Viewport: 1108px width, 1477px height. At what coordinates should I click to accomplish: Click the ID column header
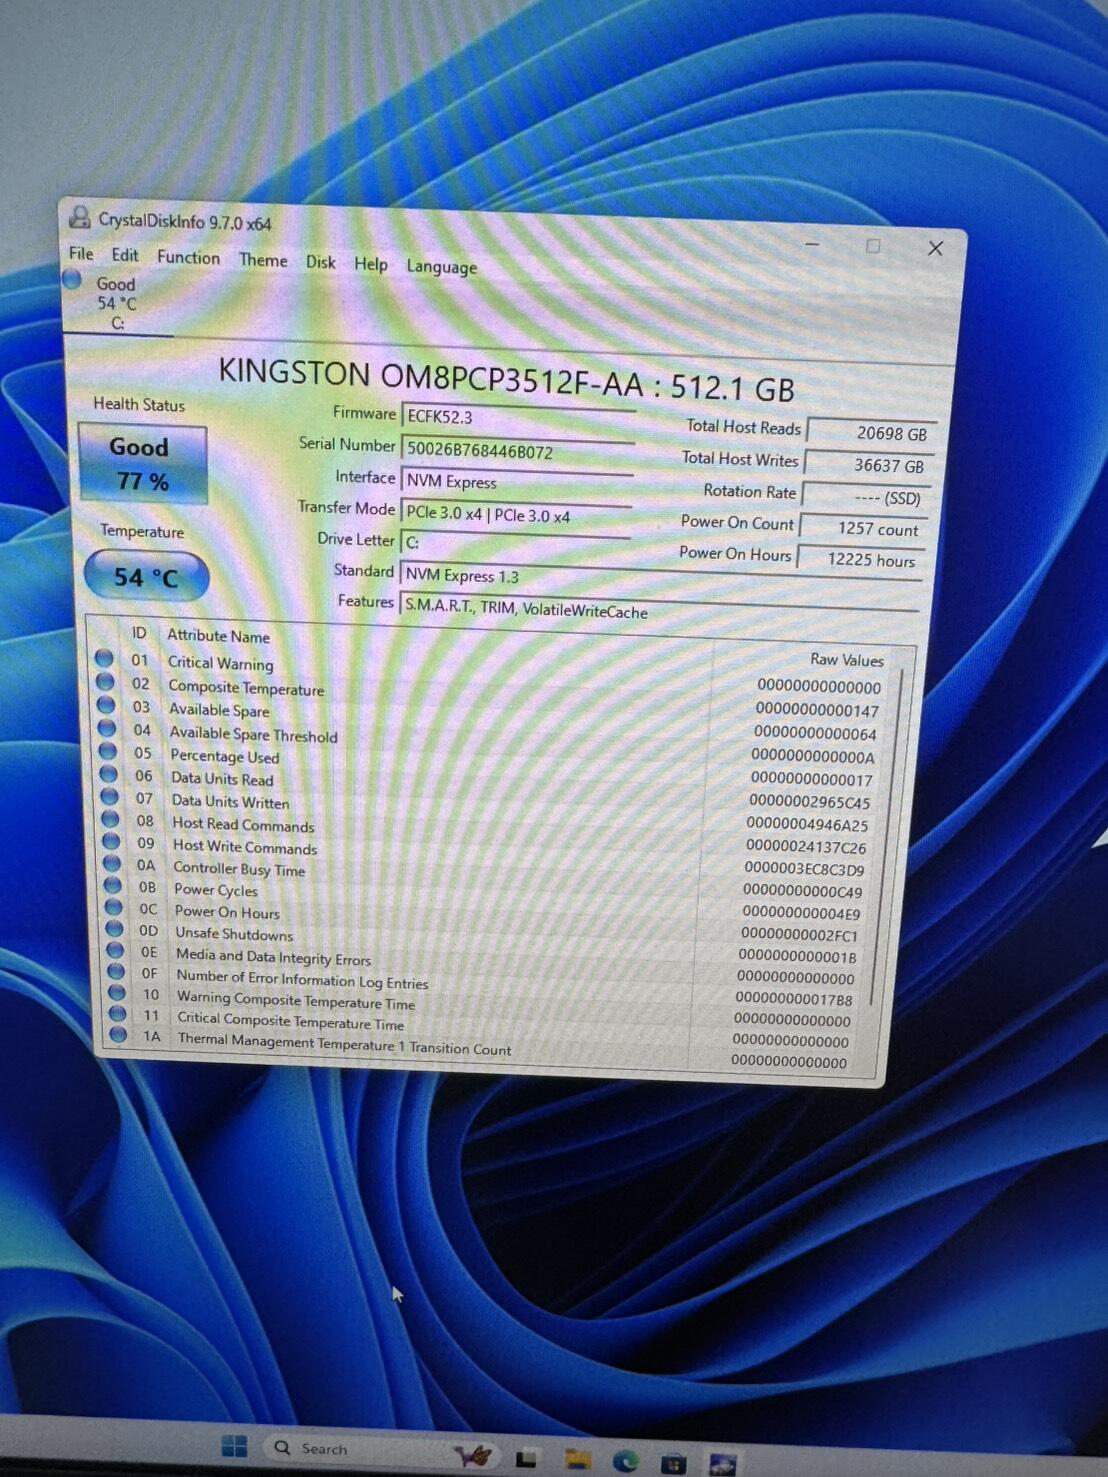coord(139,633)
